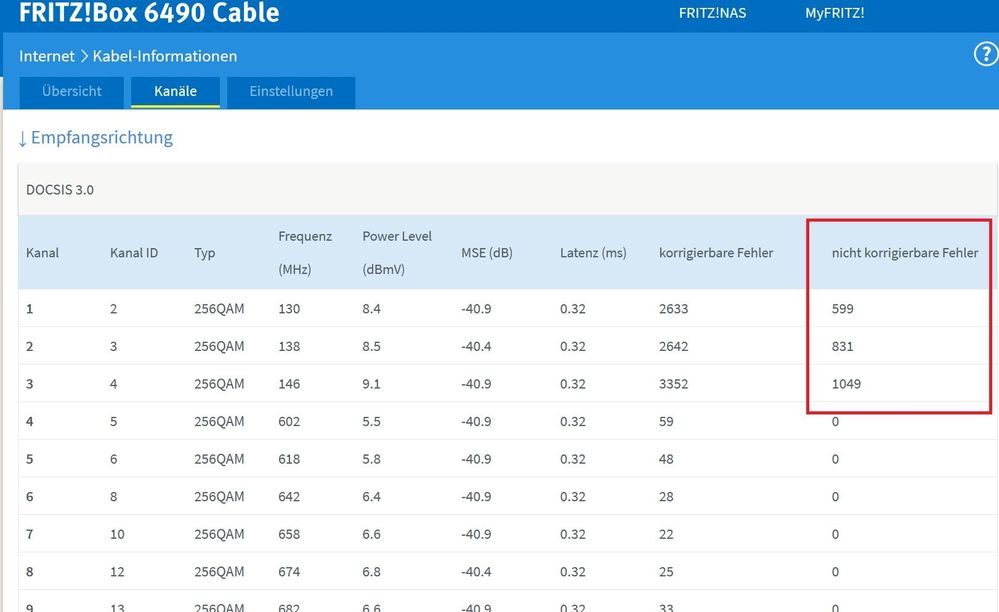999x612 pixels.
Task: Click the Kabel-Informationen breadcrumb
Action: tap(165, 56)
